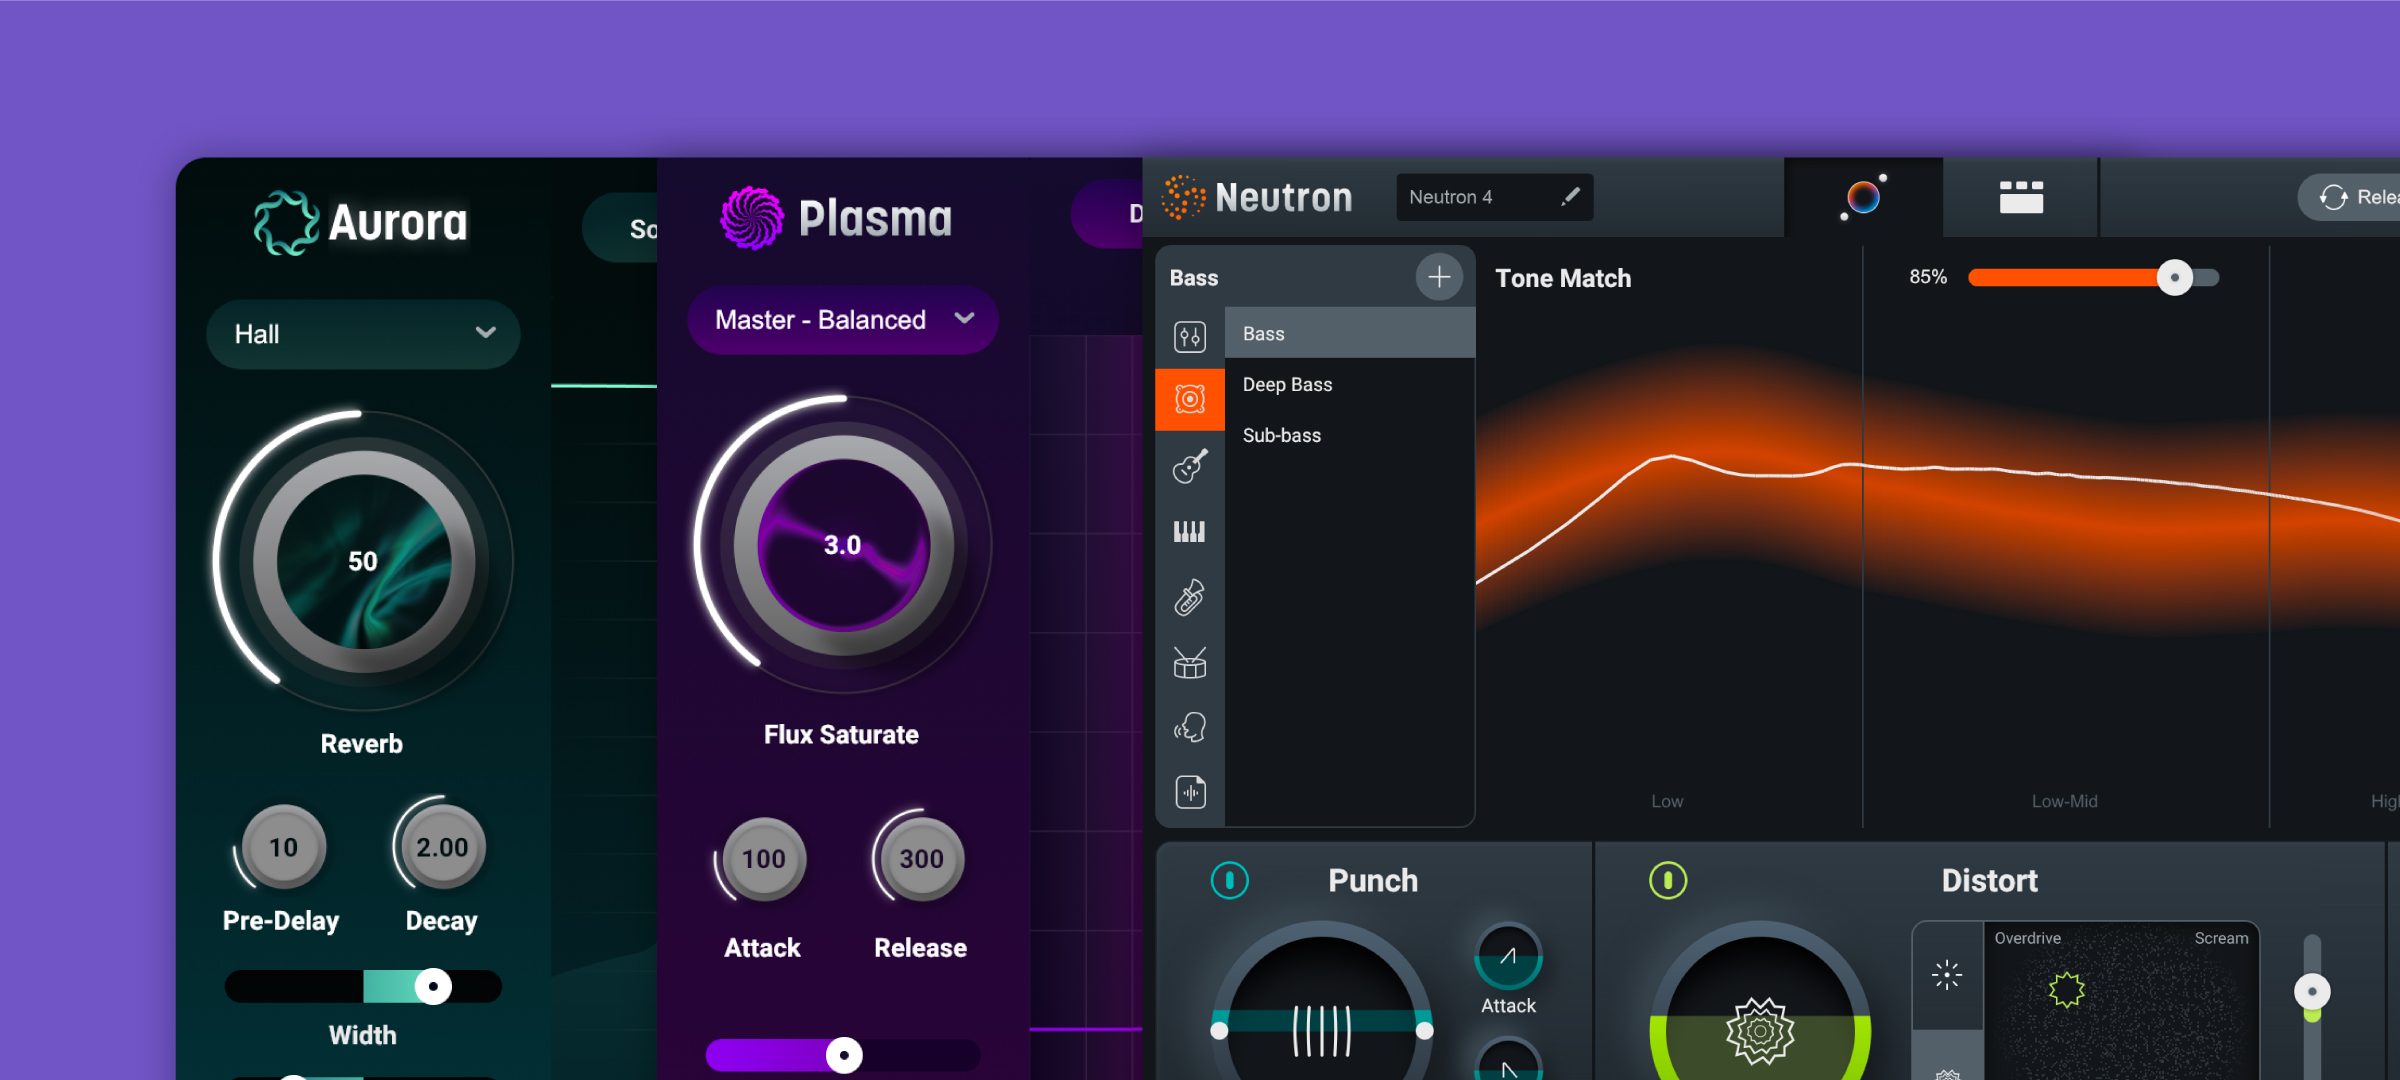Click the Relearn button in Neutron
Image resolution: width=2400 pixels, height=1080 pixels.
2350,197
